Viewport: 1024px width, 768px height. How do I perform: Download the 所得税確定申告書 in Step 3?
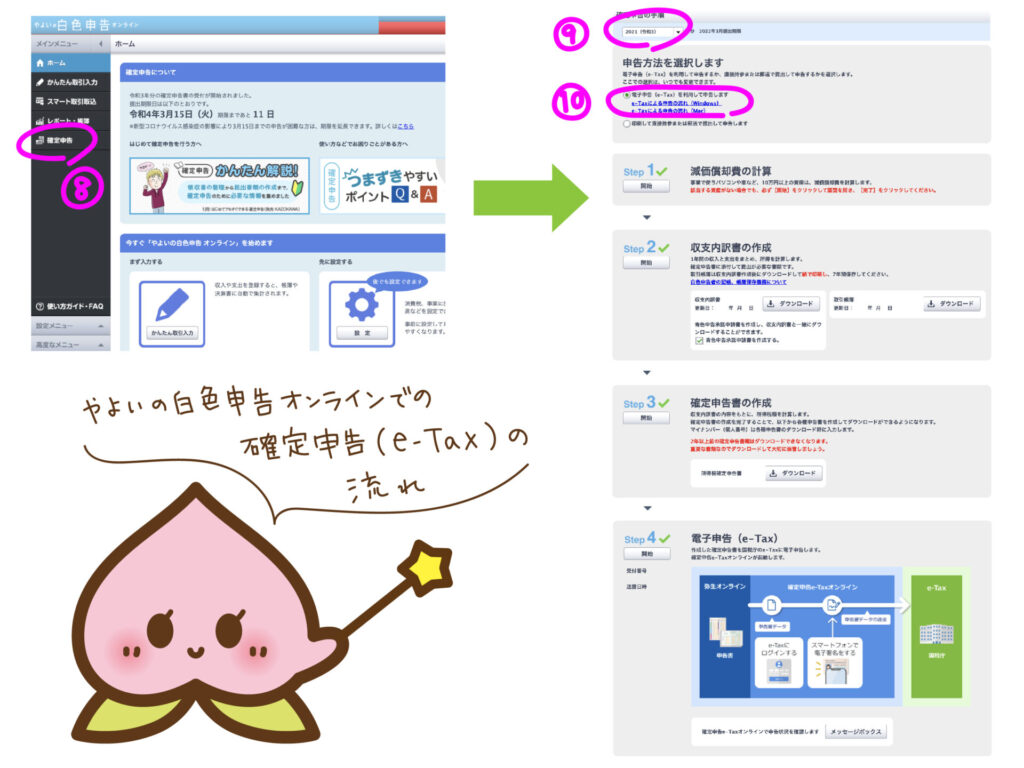click(x=793, y=473)
